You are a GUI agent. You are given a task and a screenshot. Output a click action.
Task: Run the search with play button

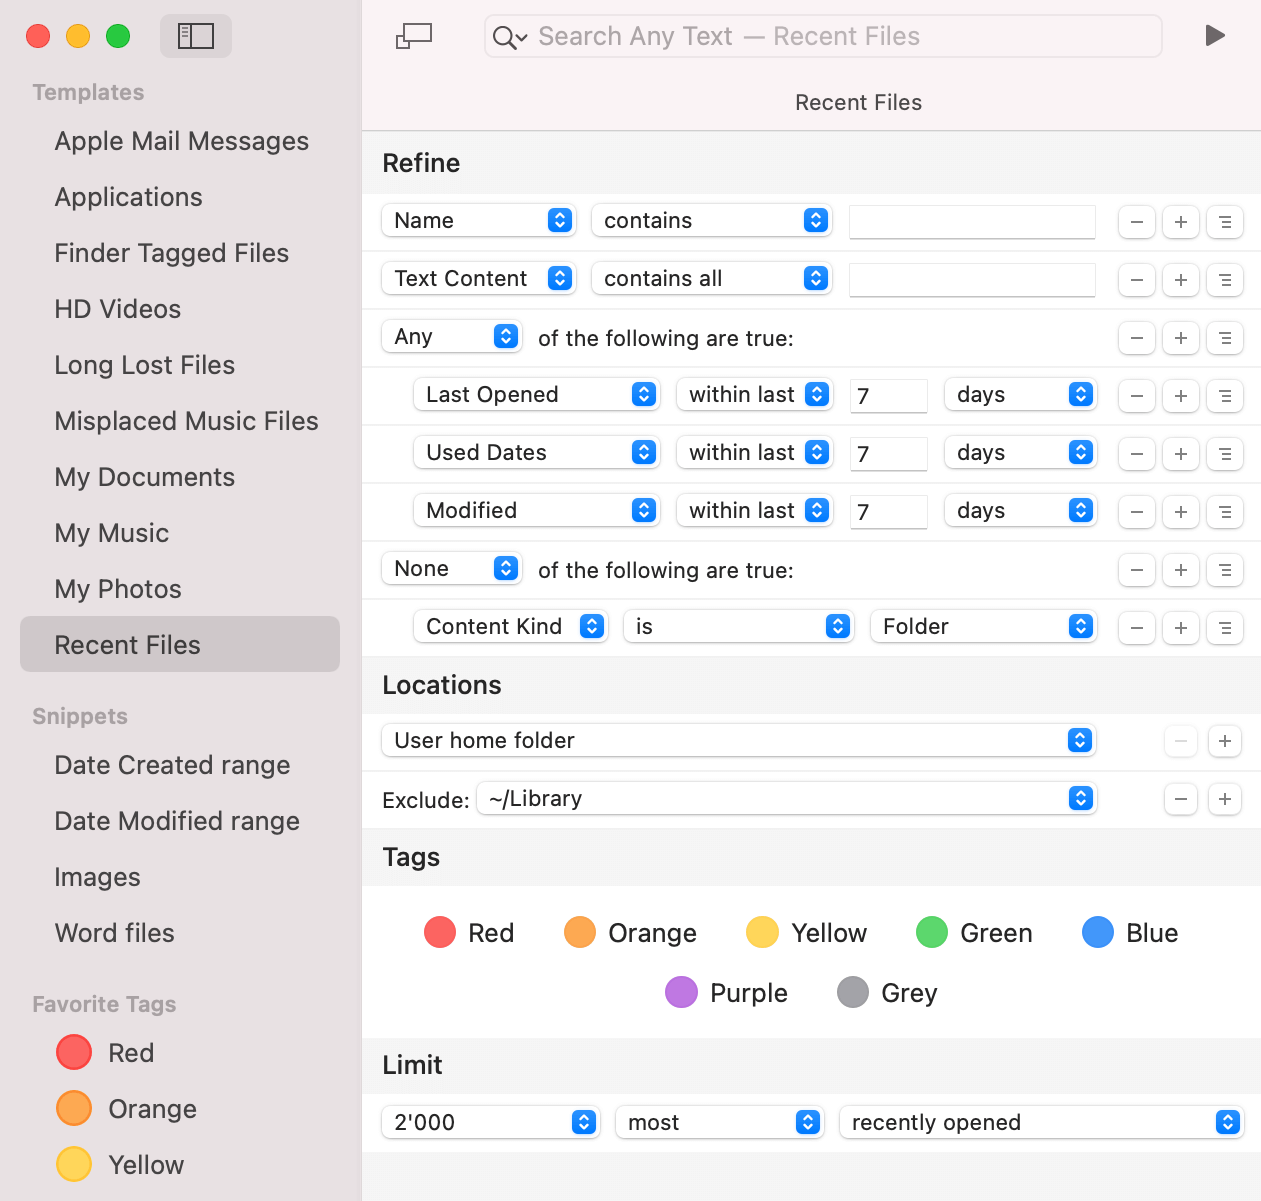point(1215,36)
